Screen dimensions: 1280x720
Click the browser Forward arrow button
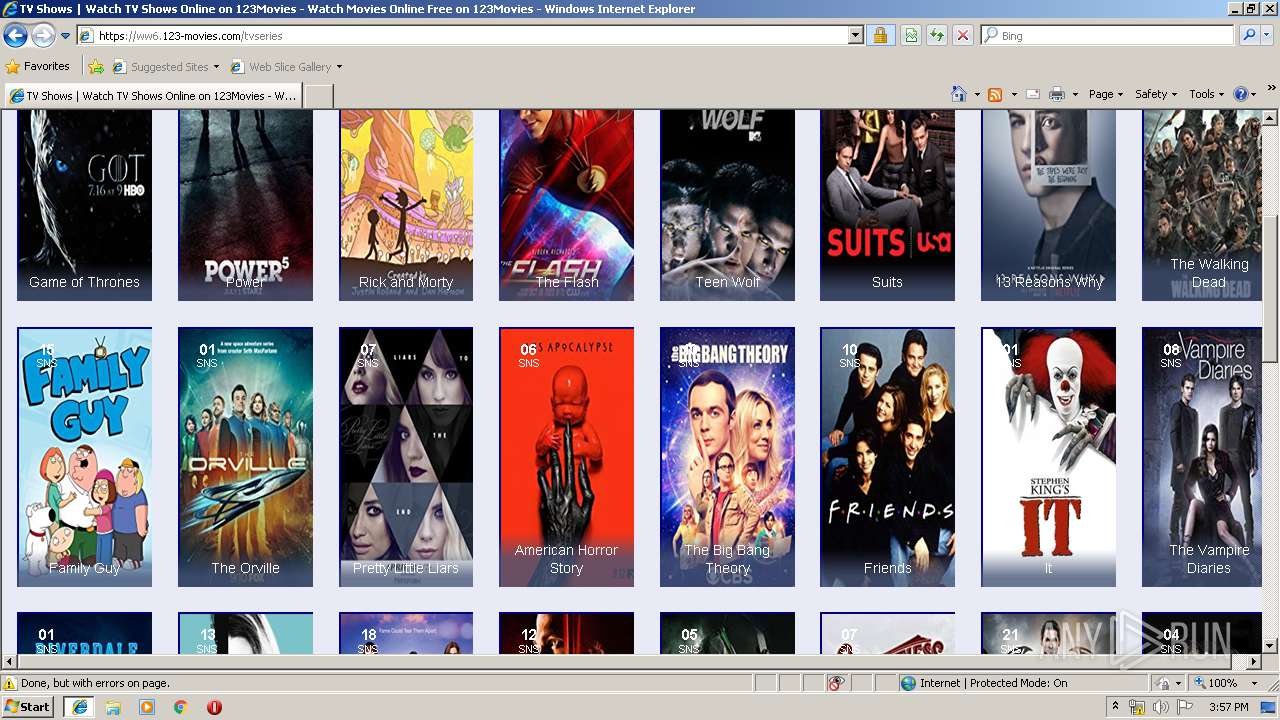click(x=43, y=36)
